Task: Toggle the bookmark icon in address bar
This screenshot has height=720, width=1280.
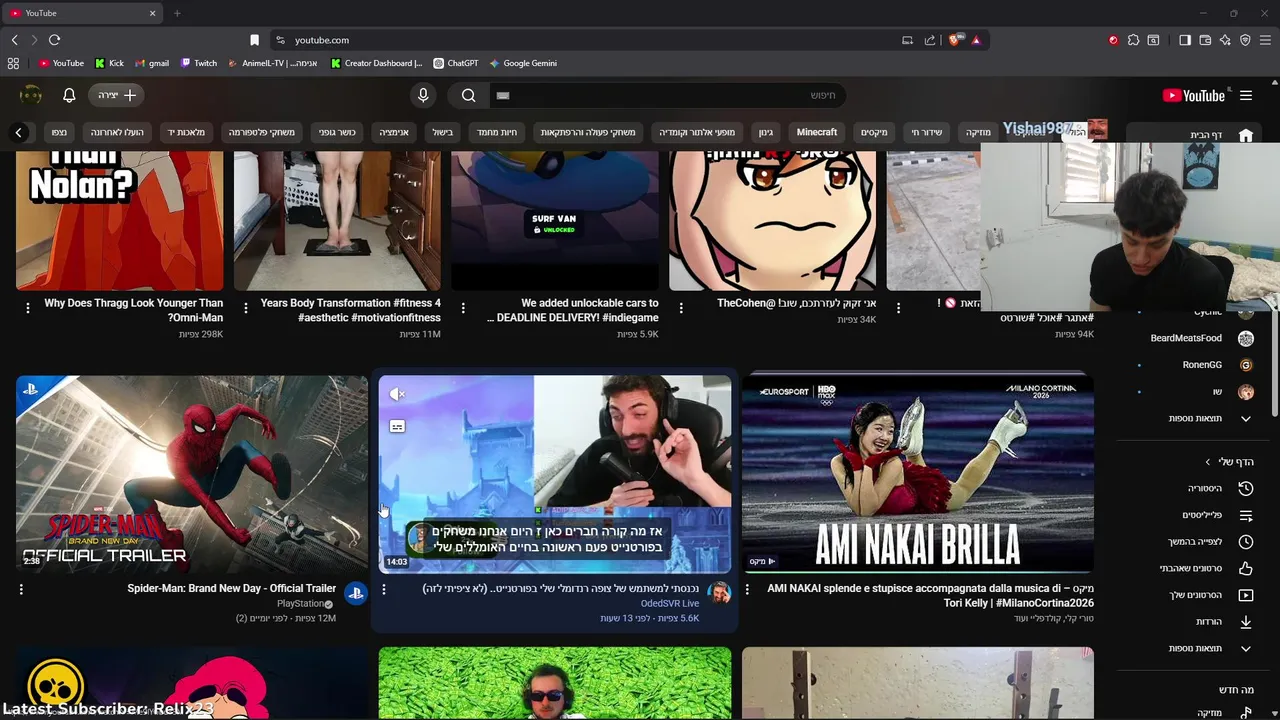Action: coord(254,40)
